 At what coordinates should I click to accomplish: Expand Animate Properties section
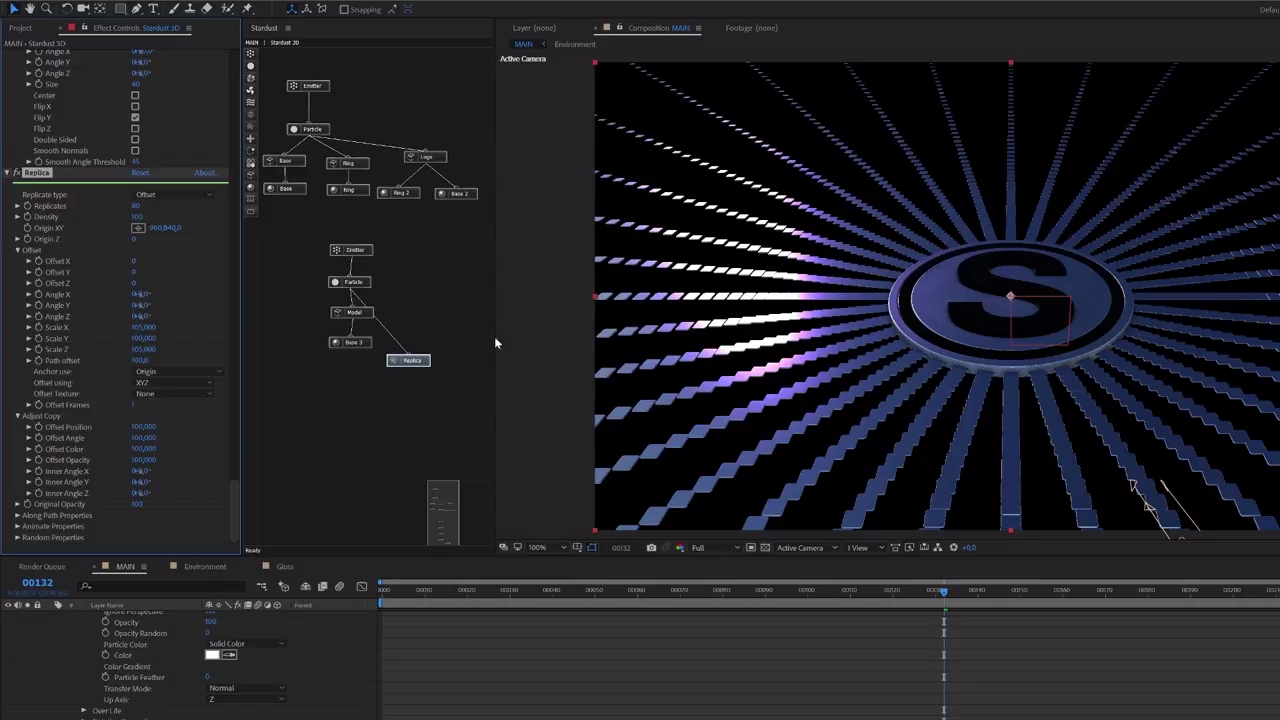click(x=17, y=526)
